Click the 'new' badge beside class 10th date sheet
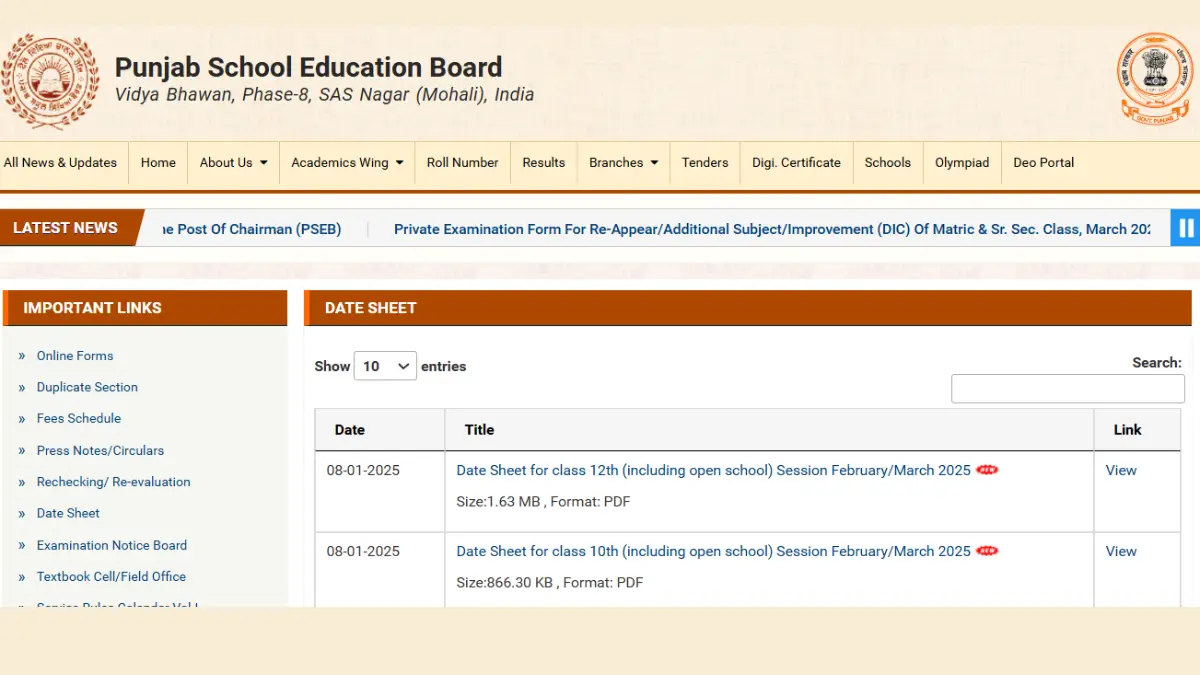This screenshot has width=1200, height=675. click(987, 551)
